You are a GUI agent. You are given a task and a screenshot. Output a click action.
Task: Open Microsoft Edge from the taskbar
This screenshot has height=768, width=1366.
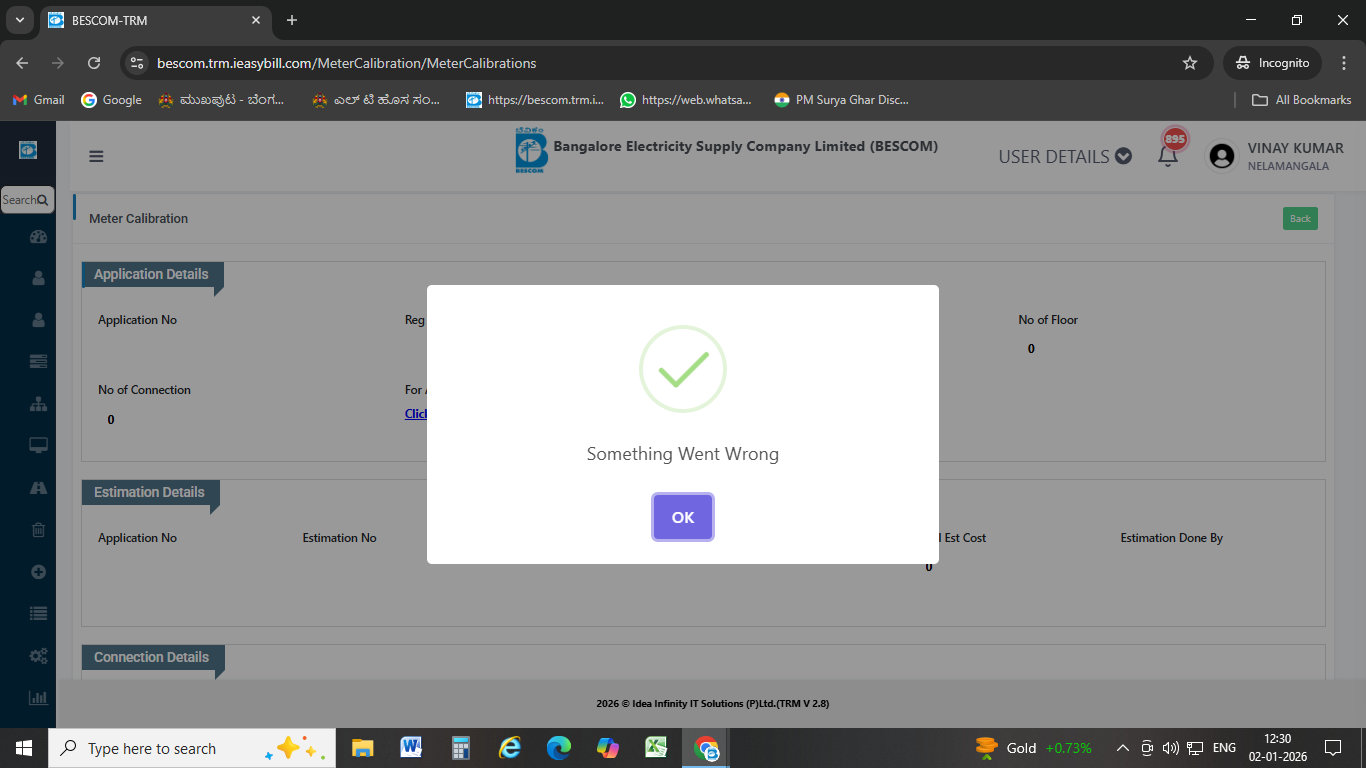click(x=559, y=748)
